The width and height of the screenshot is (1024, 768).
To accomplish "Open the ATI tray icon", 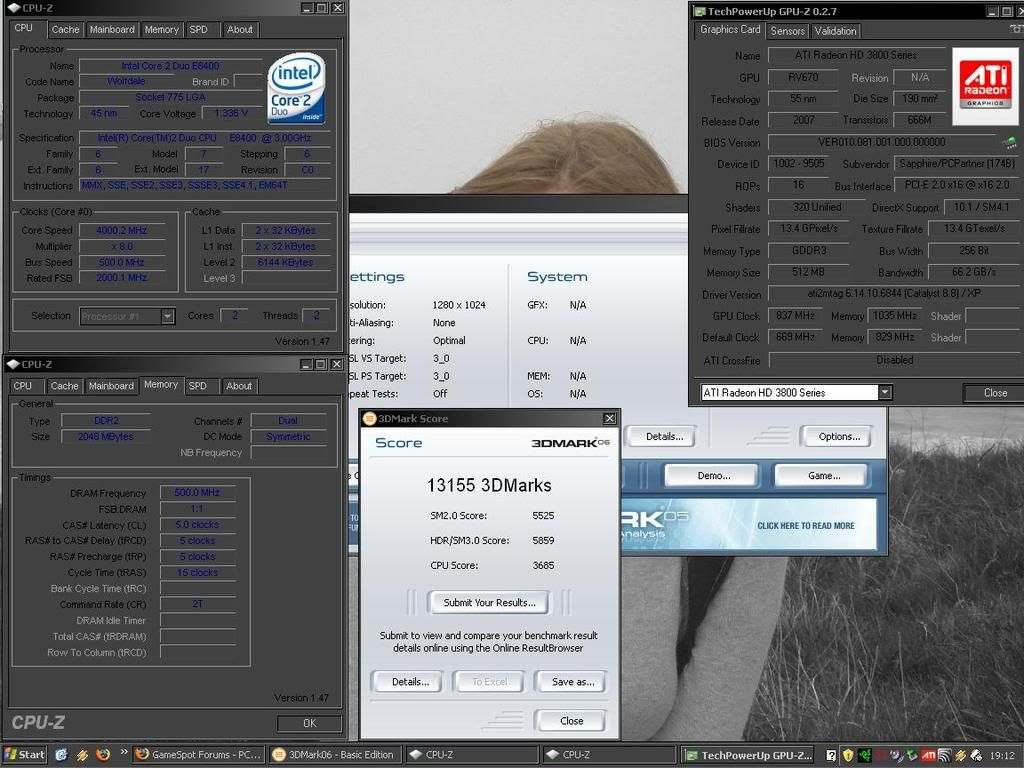I will (x=928, y=756).
